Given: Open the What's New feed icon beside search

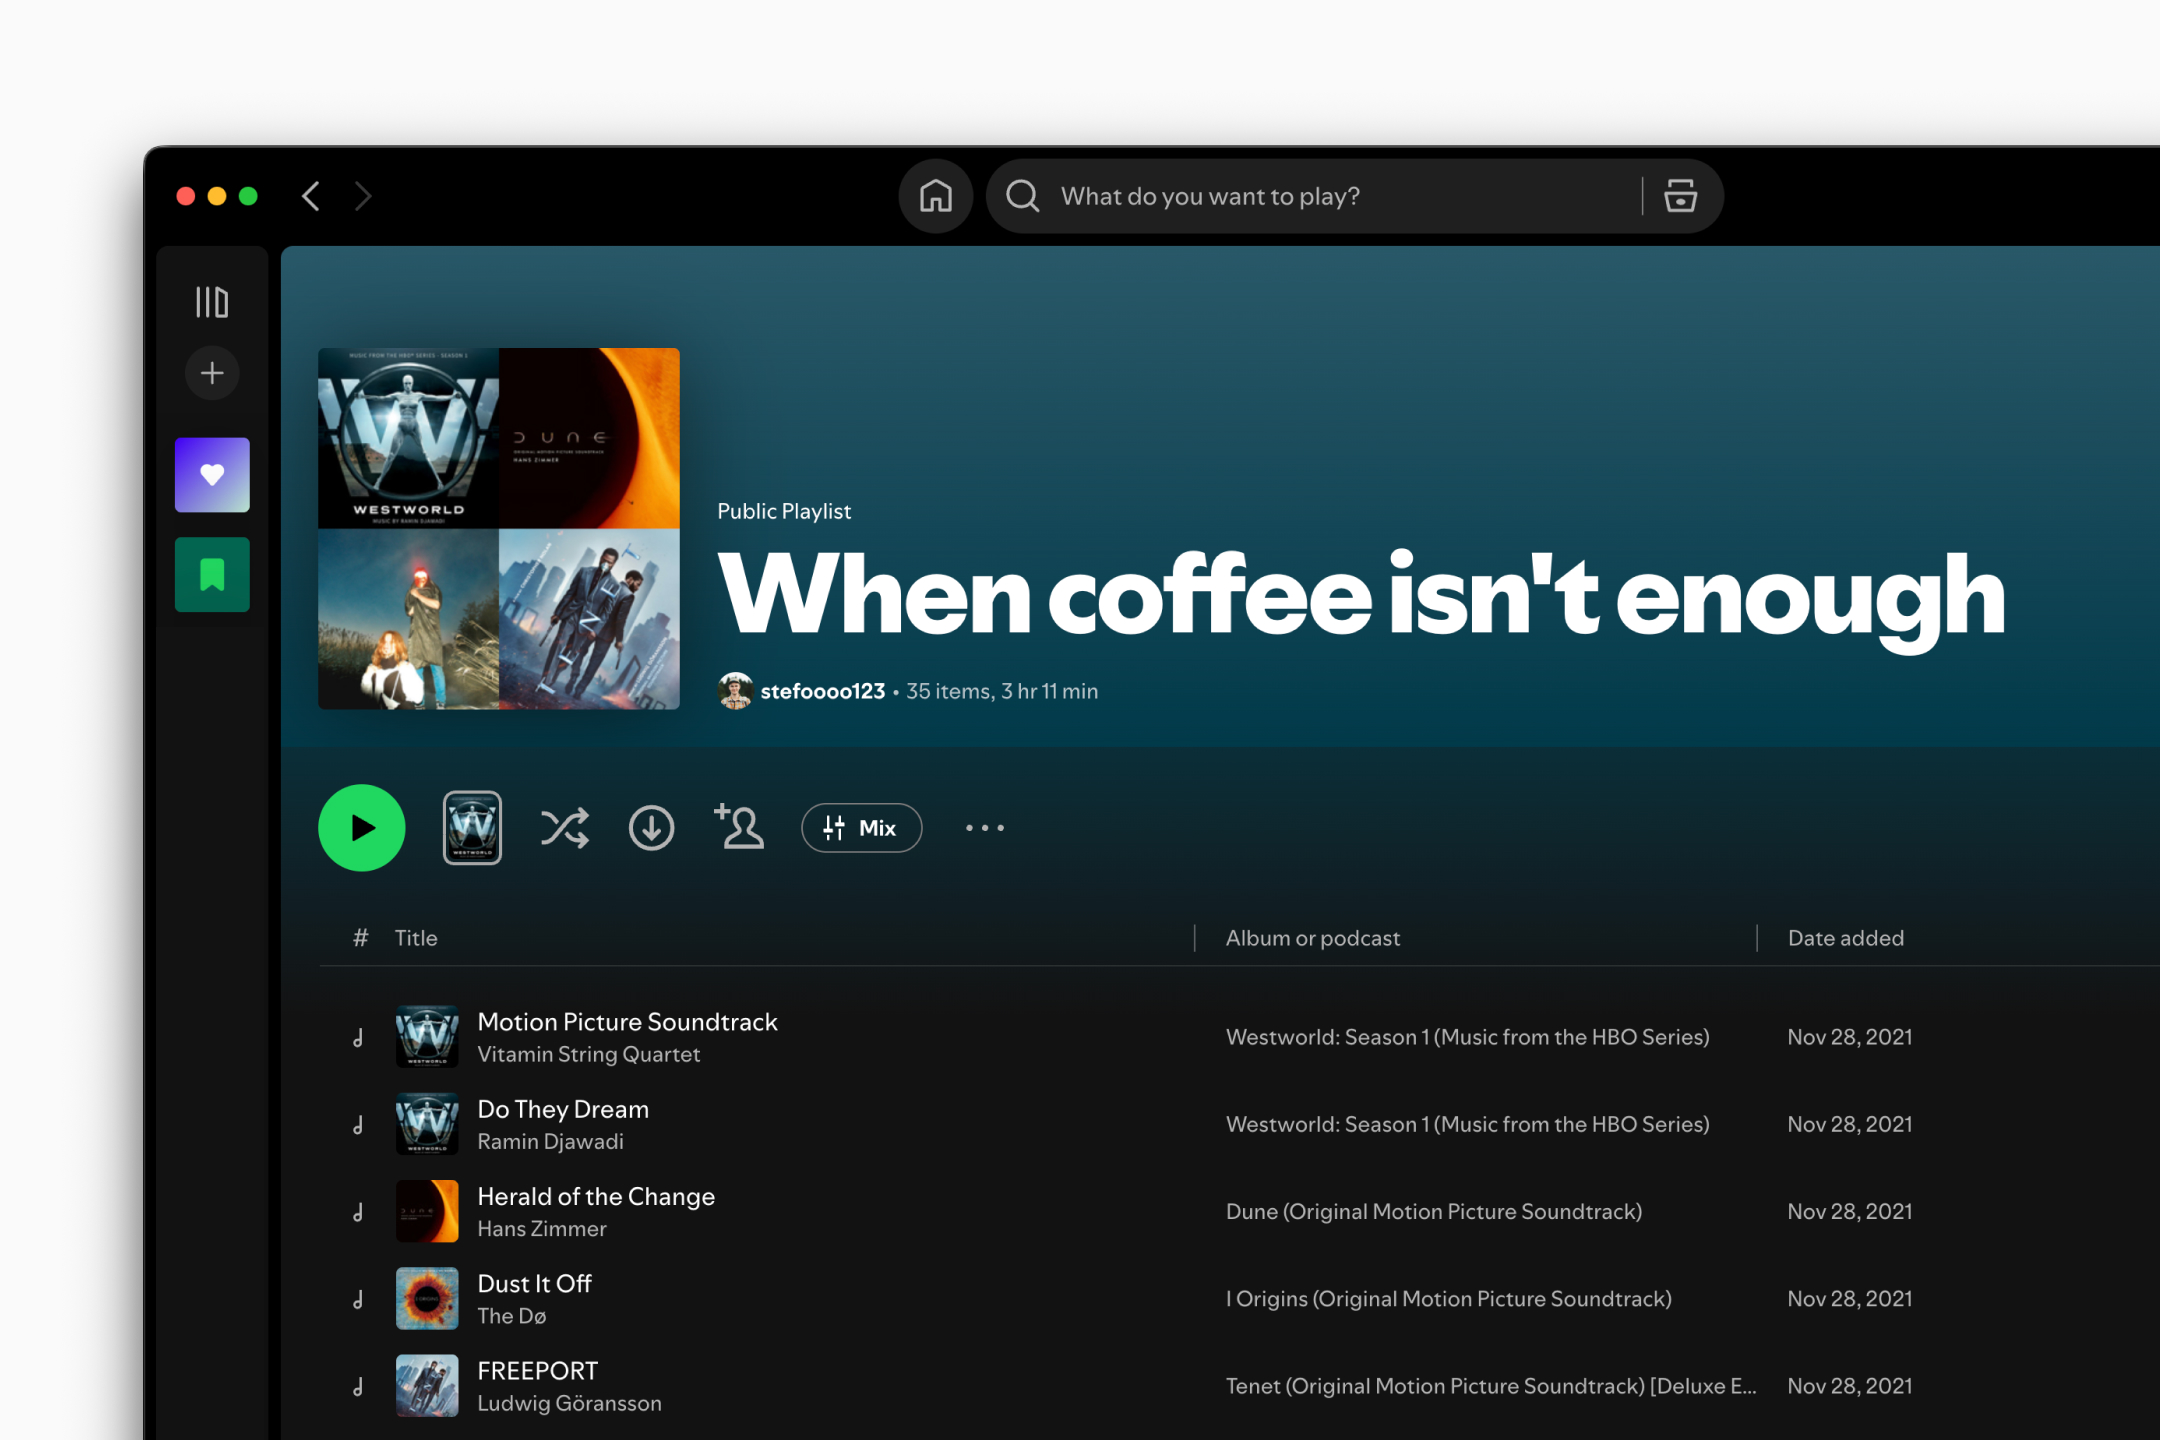Looking at the screenshot, I should click(x=1680, y=196).
